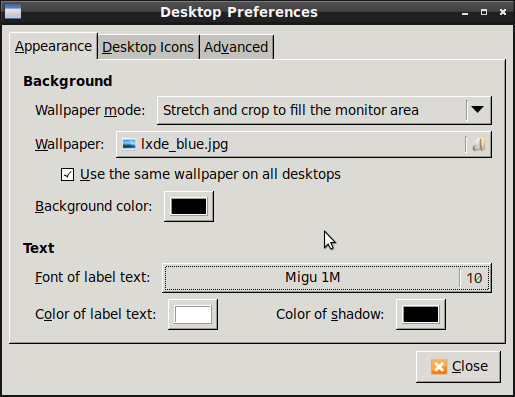This screenshot has height=397, width=515.
Task: Open the Stretch and crop wallpaper mode combo box
Action: pyautogui.click(x=324, y=110)
